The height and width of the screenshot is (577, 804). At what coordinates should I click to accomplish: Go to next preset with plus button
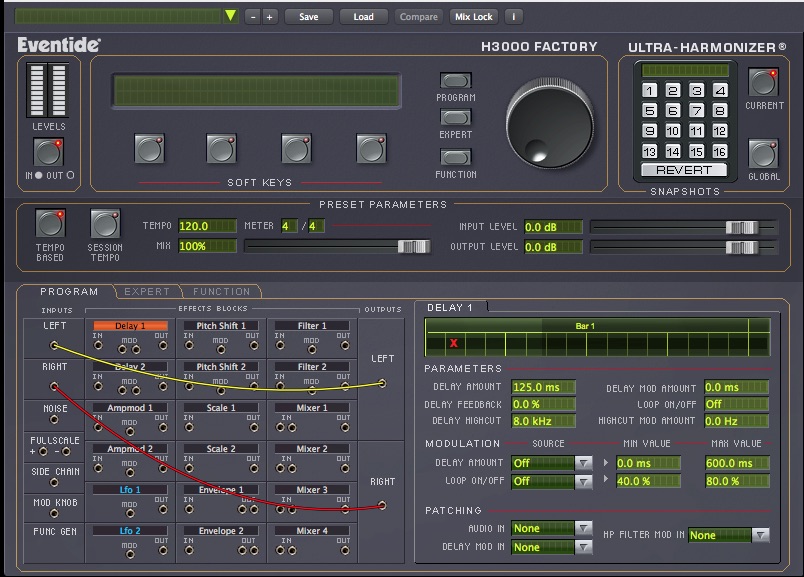[270, 17]
